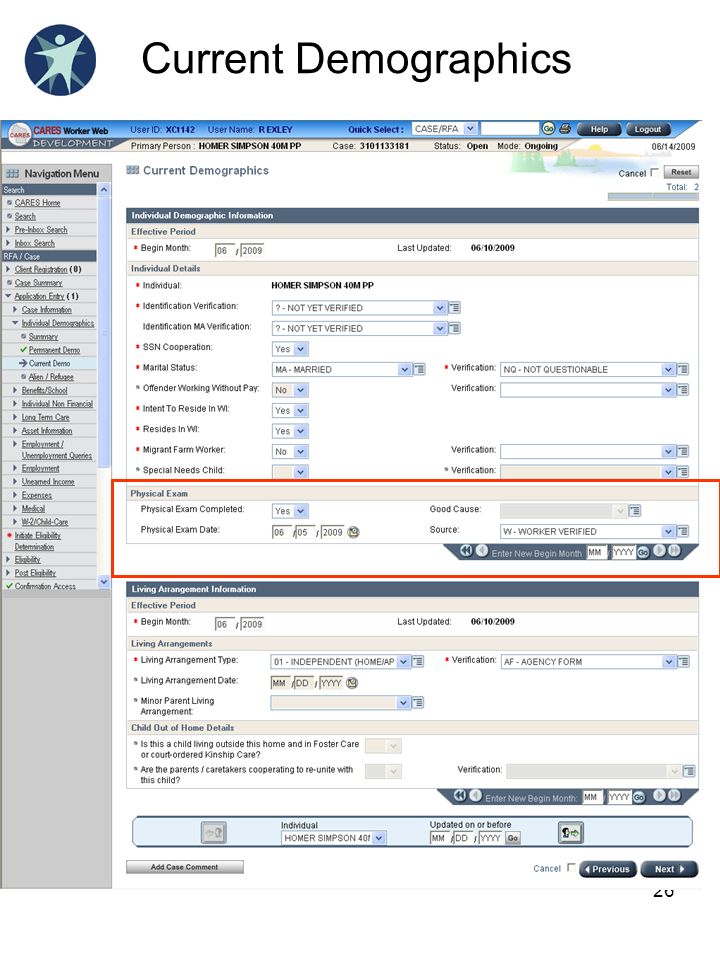This screenshot has height=960, width=720.
Task: Click the printer icon in the header
Action: (565, 129)
